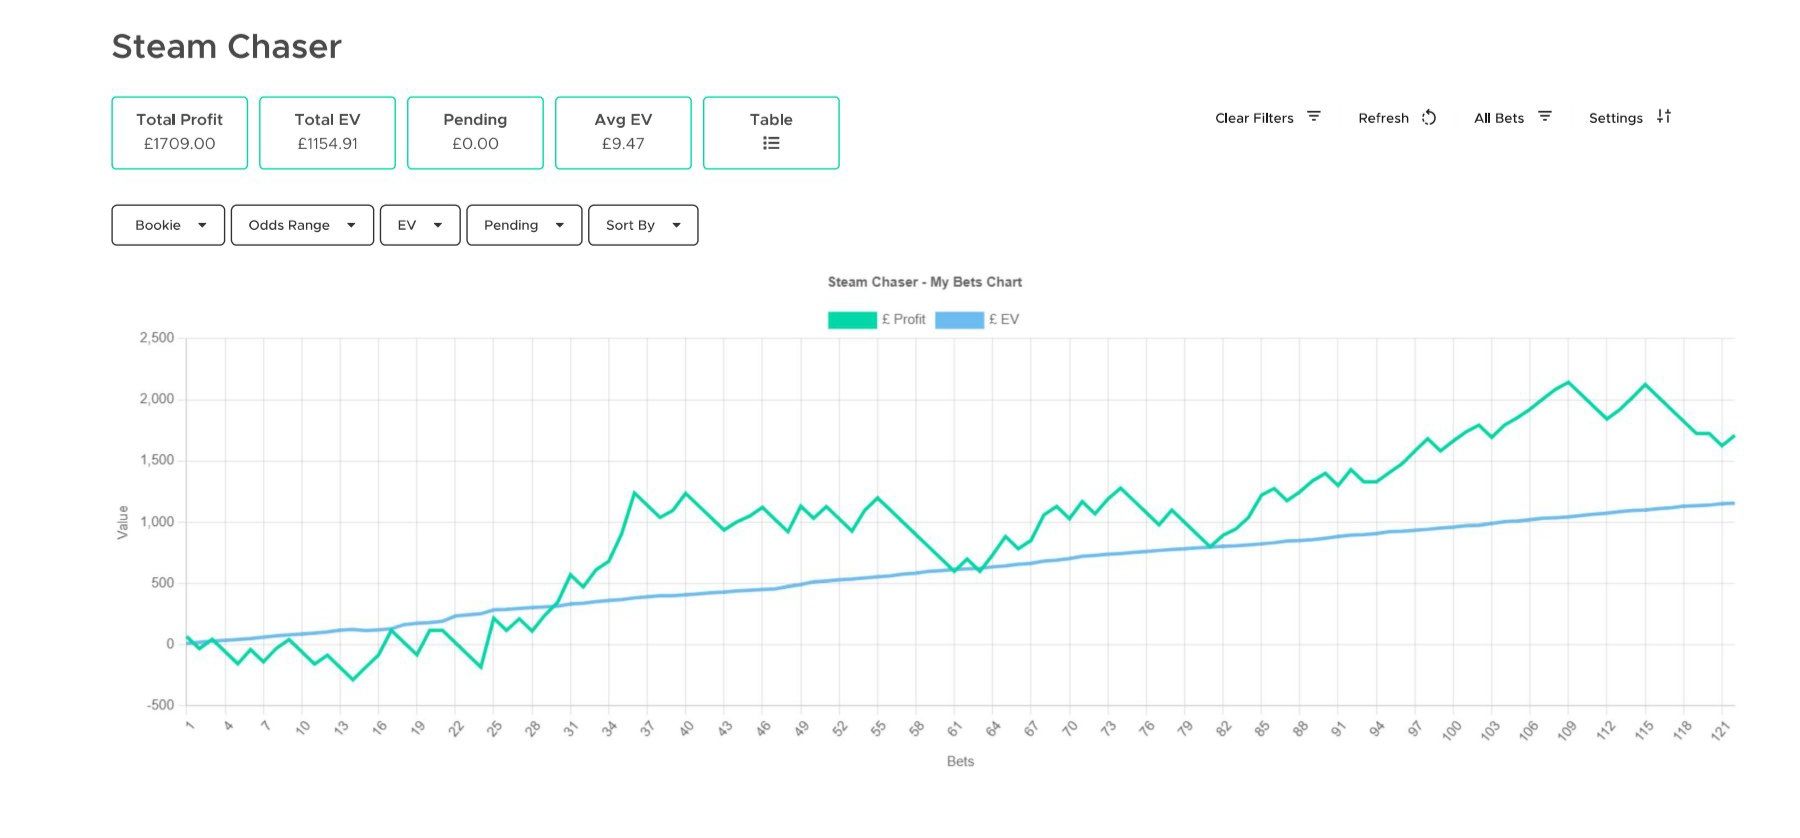Toggle the blue £ EV legend swatch
This screenshot has height=838, width=1800.
click(x=959, y=320)
